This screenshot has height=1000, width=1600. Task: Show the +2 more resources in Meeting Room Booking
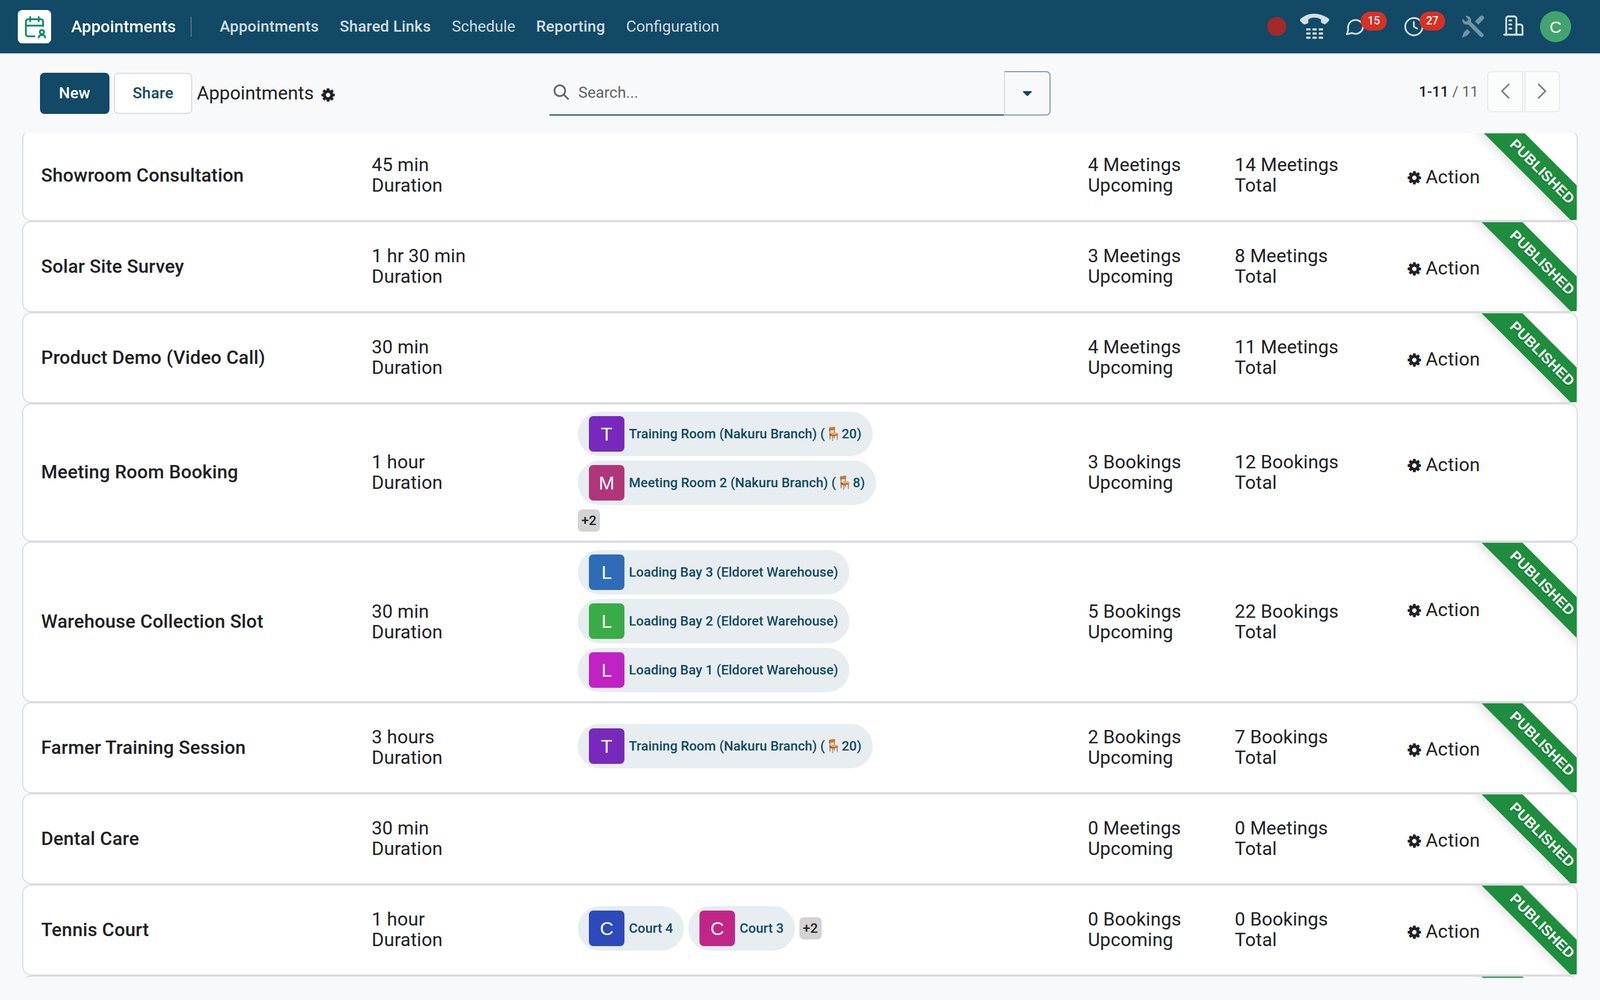pos(589,520)
